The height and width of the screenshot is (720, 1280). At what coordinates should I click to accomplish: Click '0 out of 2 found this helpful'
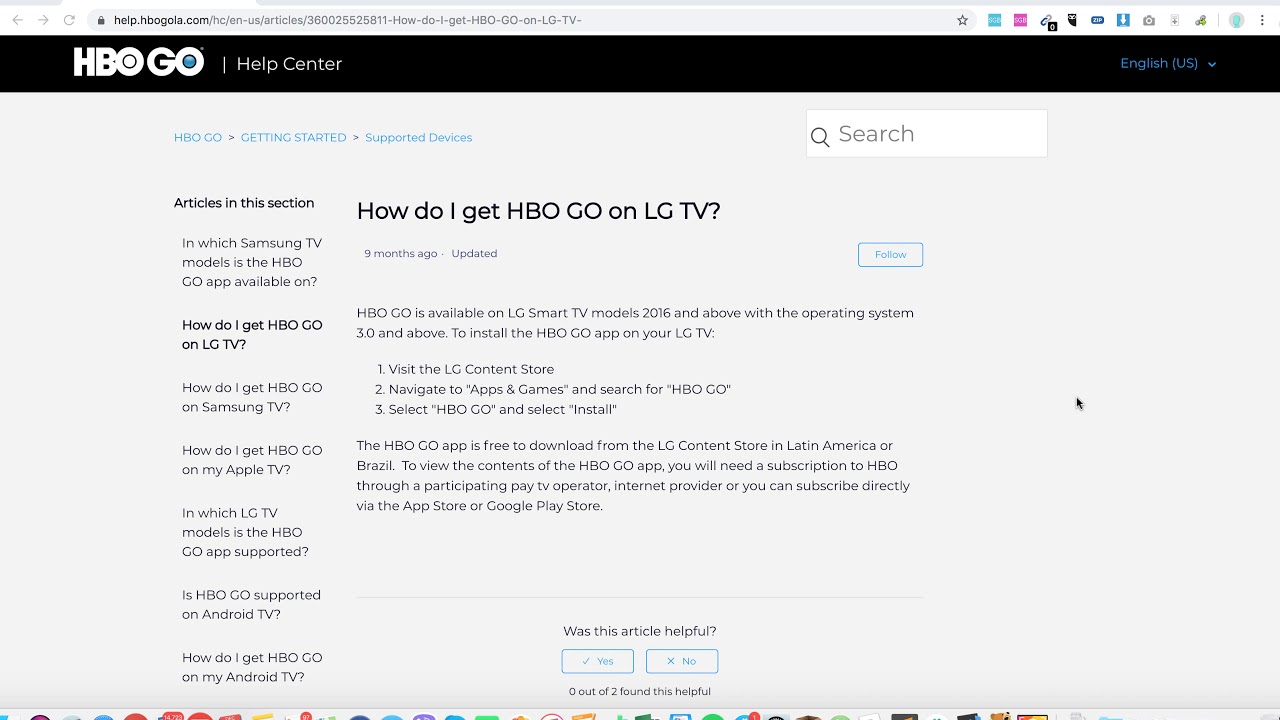coord(640,691)
